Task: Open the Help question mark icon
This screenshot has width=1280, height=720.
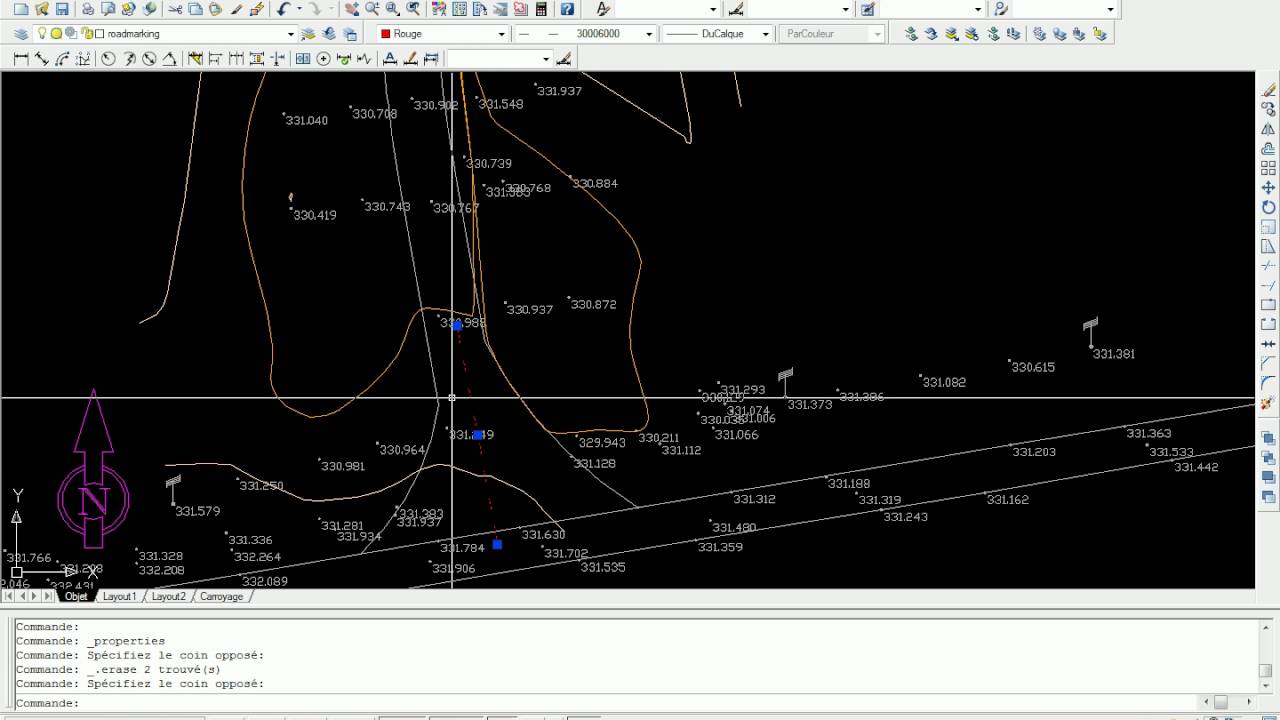Action: click(567, 9)
